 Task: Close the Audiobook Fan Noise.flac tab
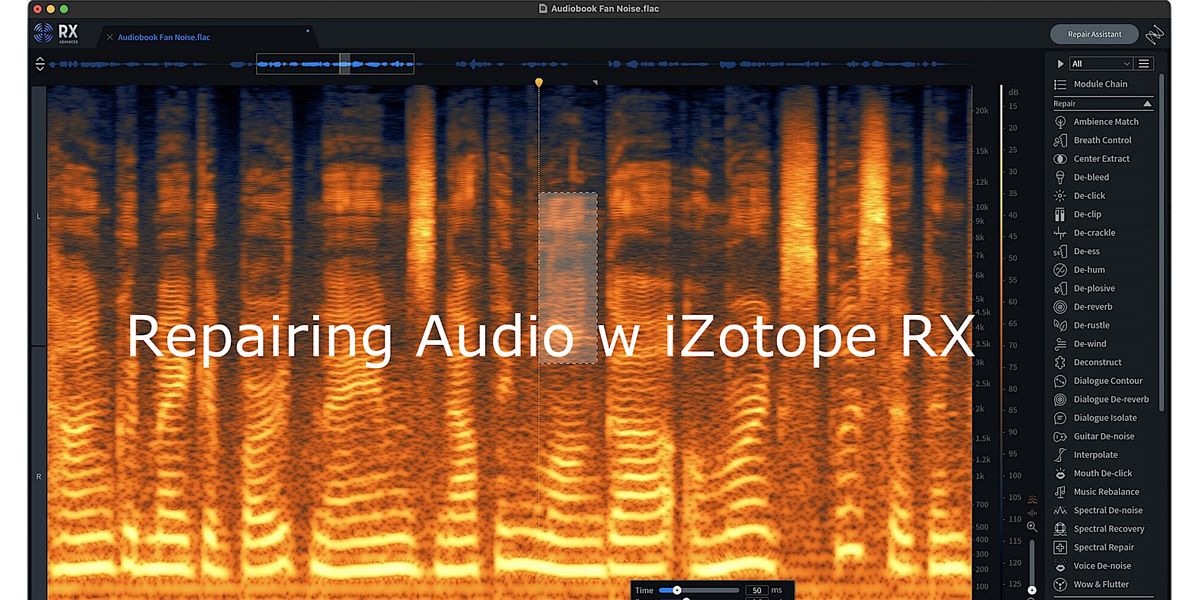pyautogui.click(x=109, y=37)
